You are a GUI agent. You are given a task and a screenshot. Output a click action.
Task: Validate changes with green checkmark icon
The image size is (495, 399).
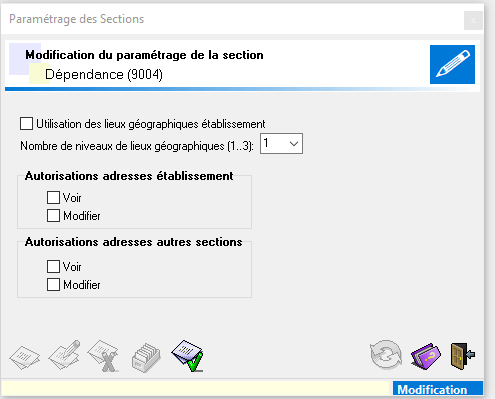pos(187,356)
